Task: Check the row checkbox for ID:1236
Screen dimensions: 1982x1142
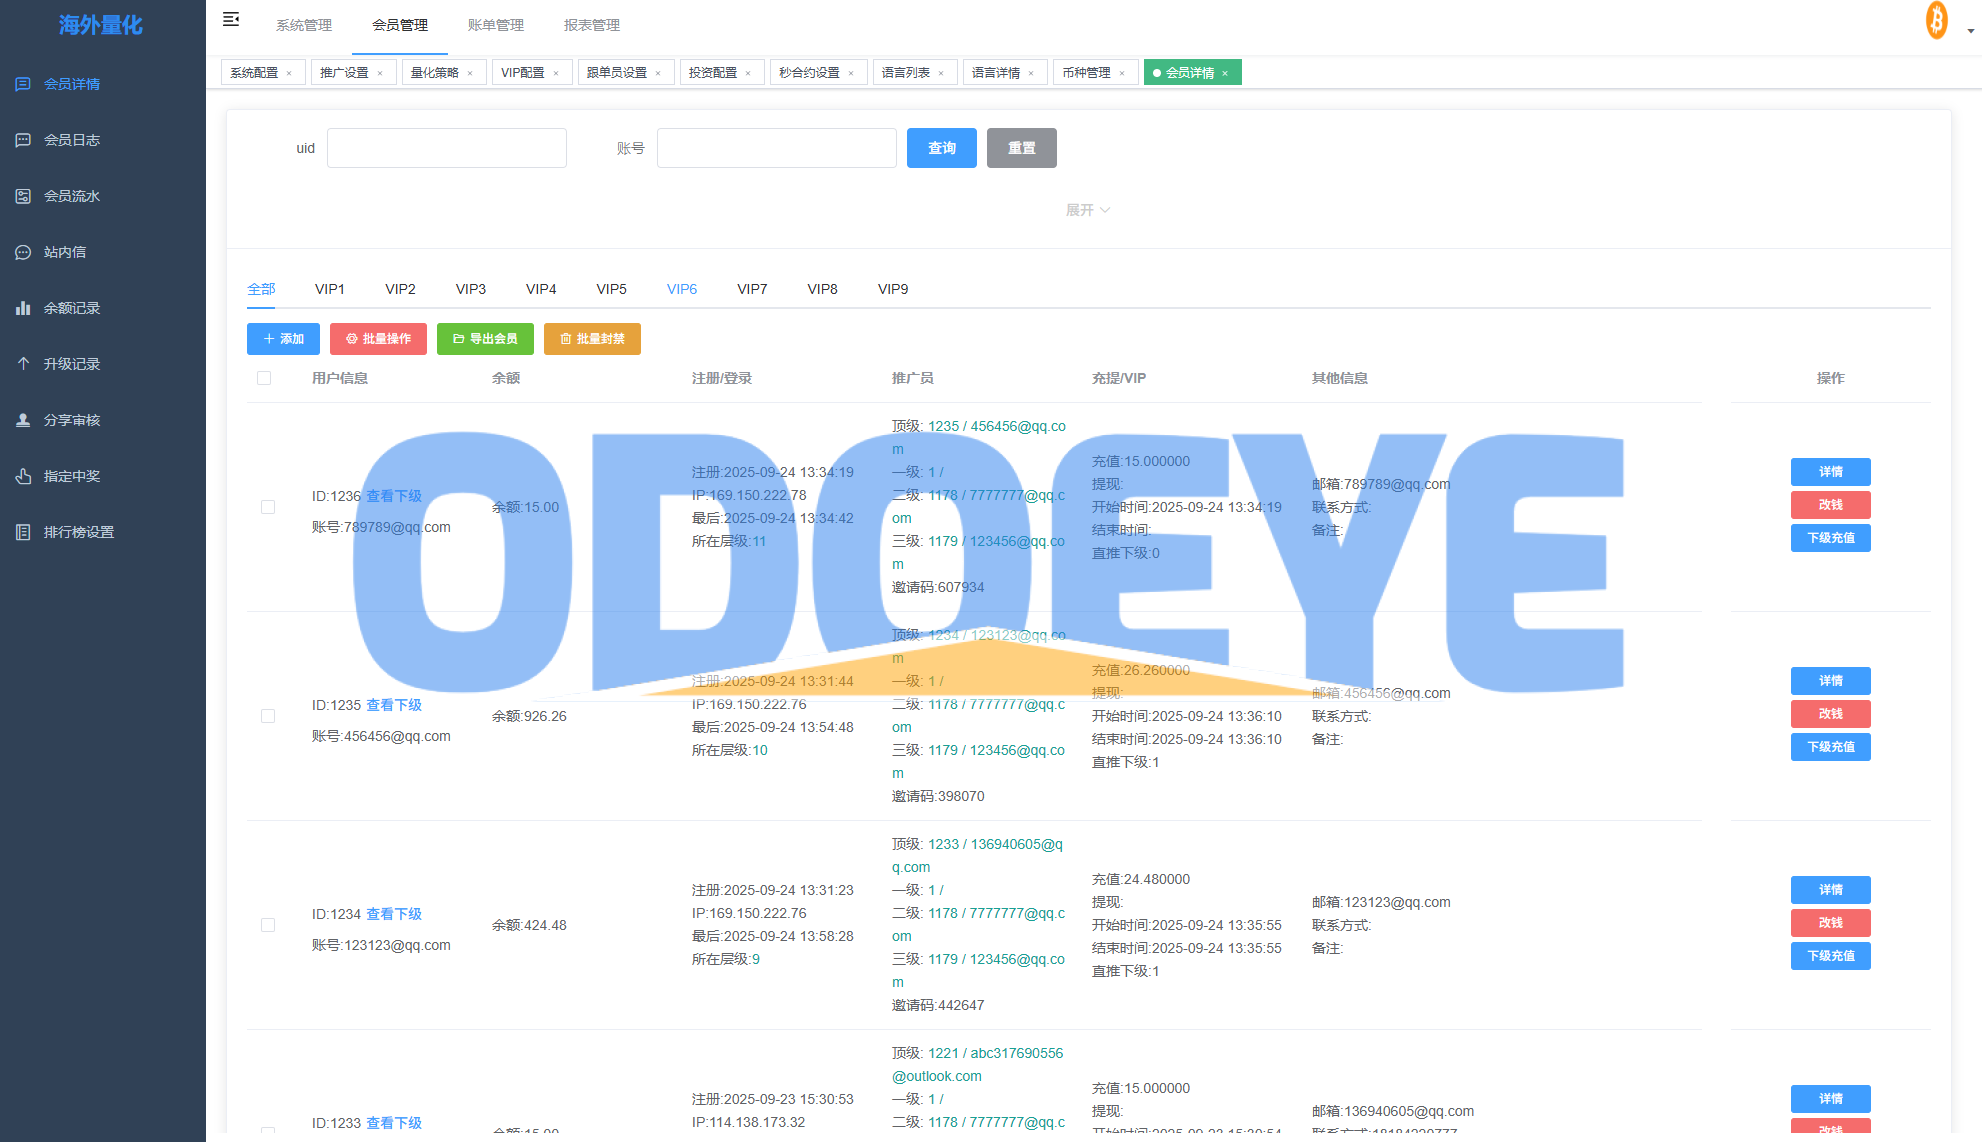Action: coord(268,507)
